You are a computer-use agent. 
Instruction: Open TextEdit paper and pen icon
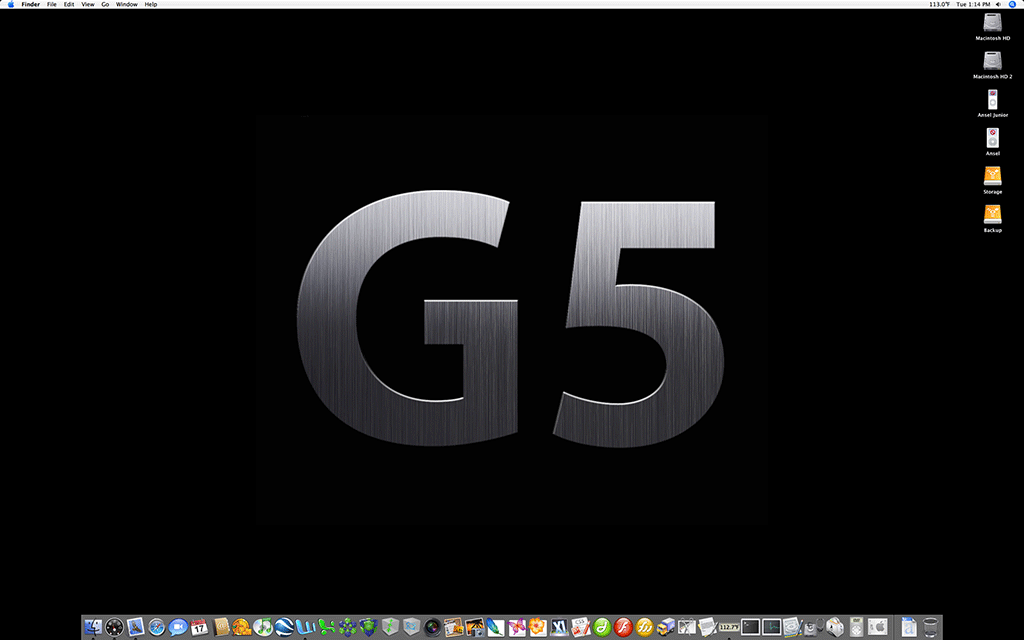(x=708, y=628)
